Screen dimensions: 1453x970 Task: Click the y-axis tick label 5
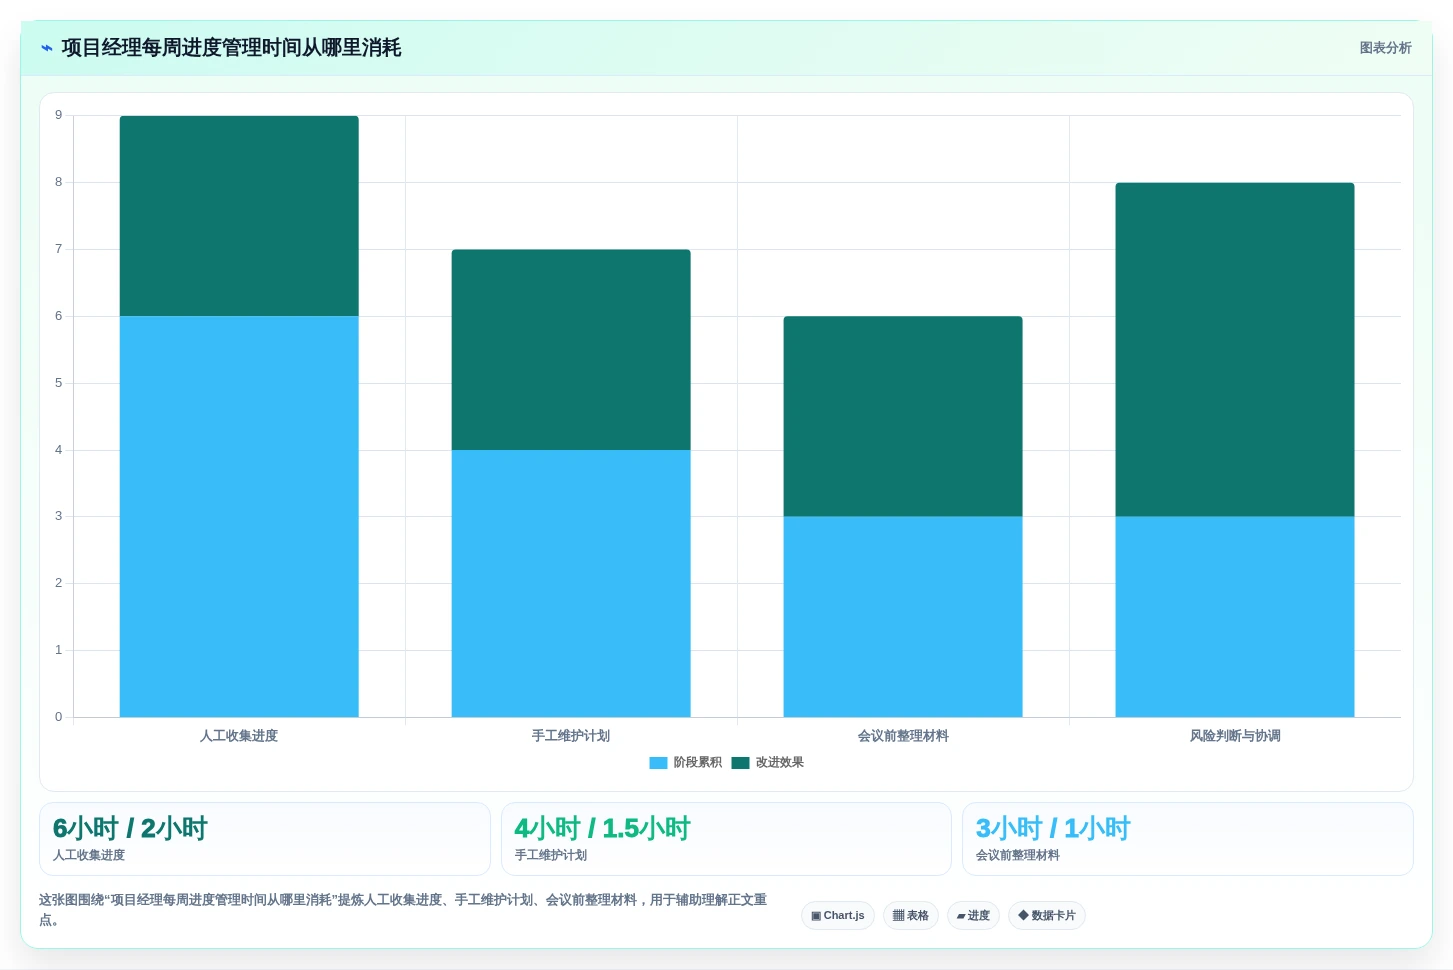(58, 383)
